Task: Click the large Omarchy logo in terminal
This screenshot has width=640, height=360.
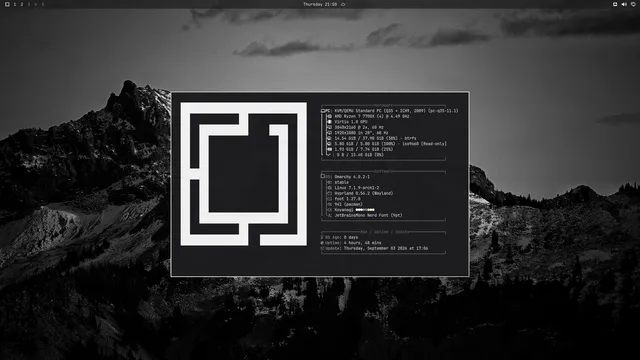Action: click(x=244, y=174)
